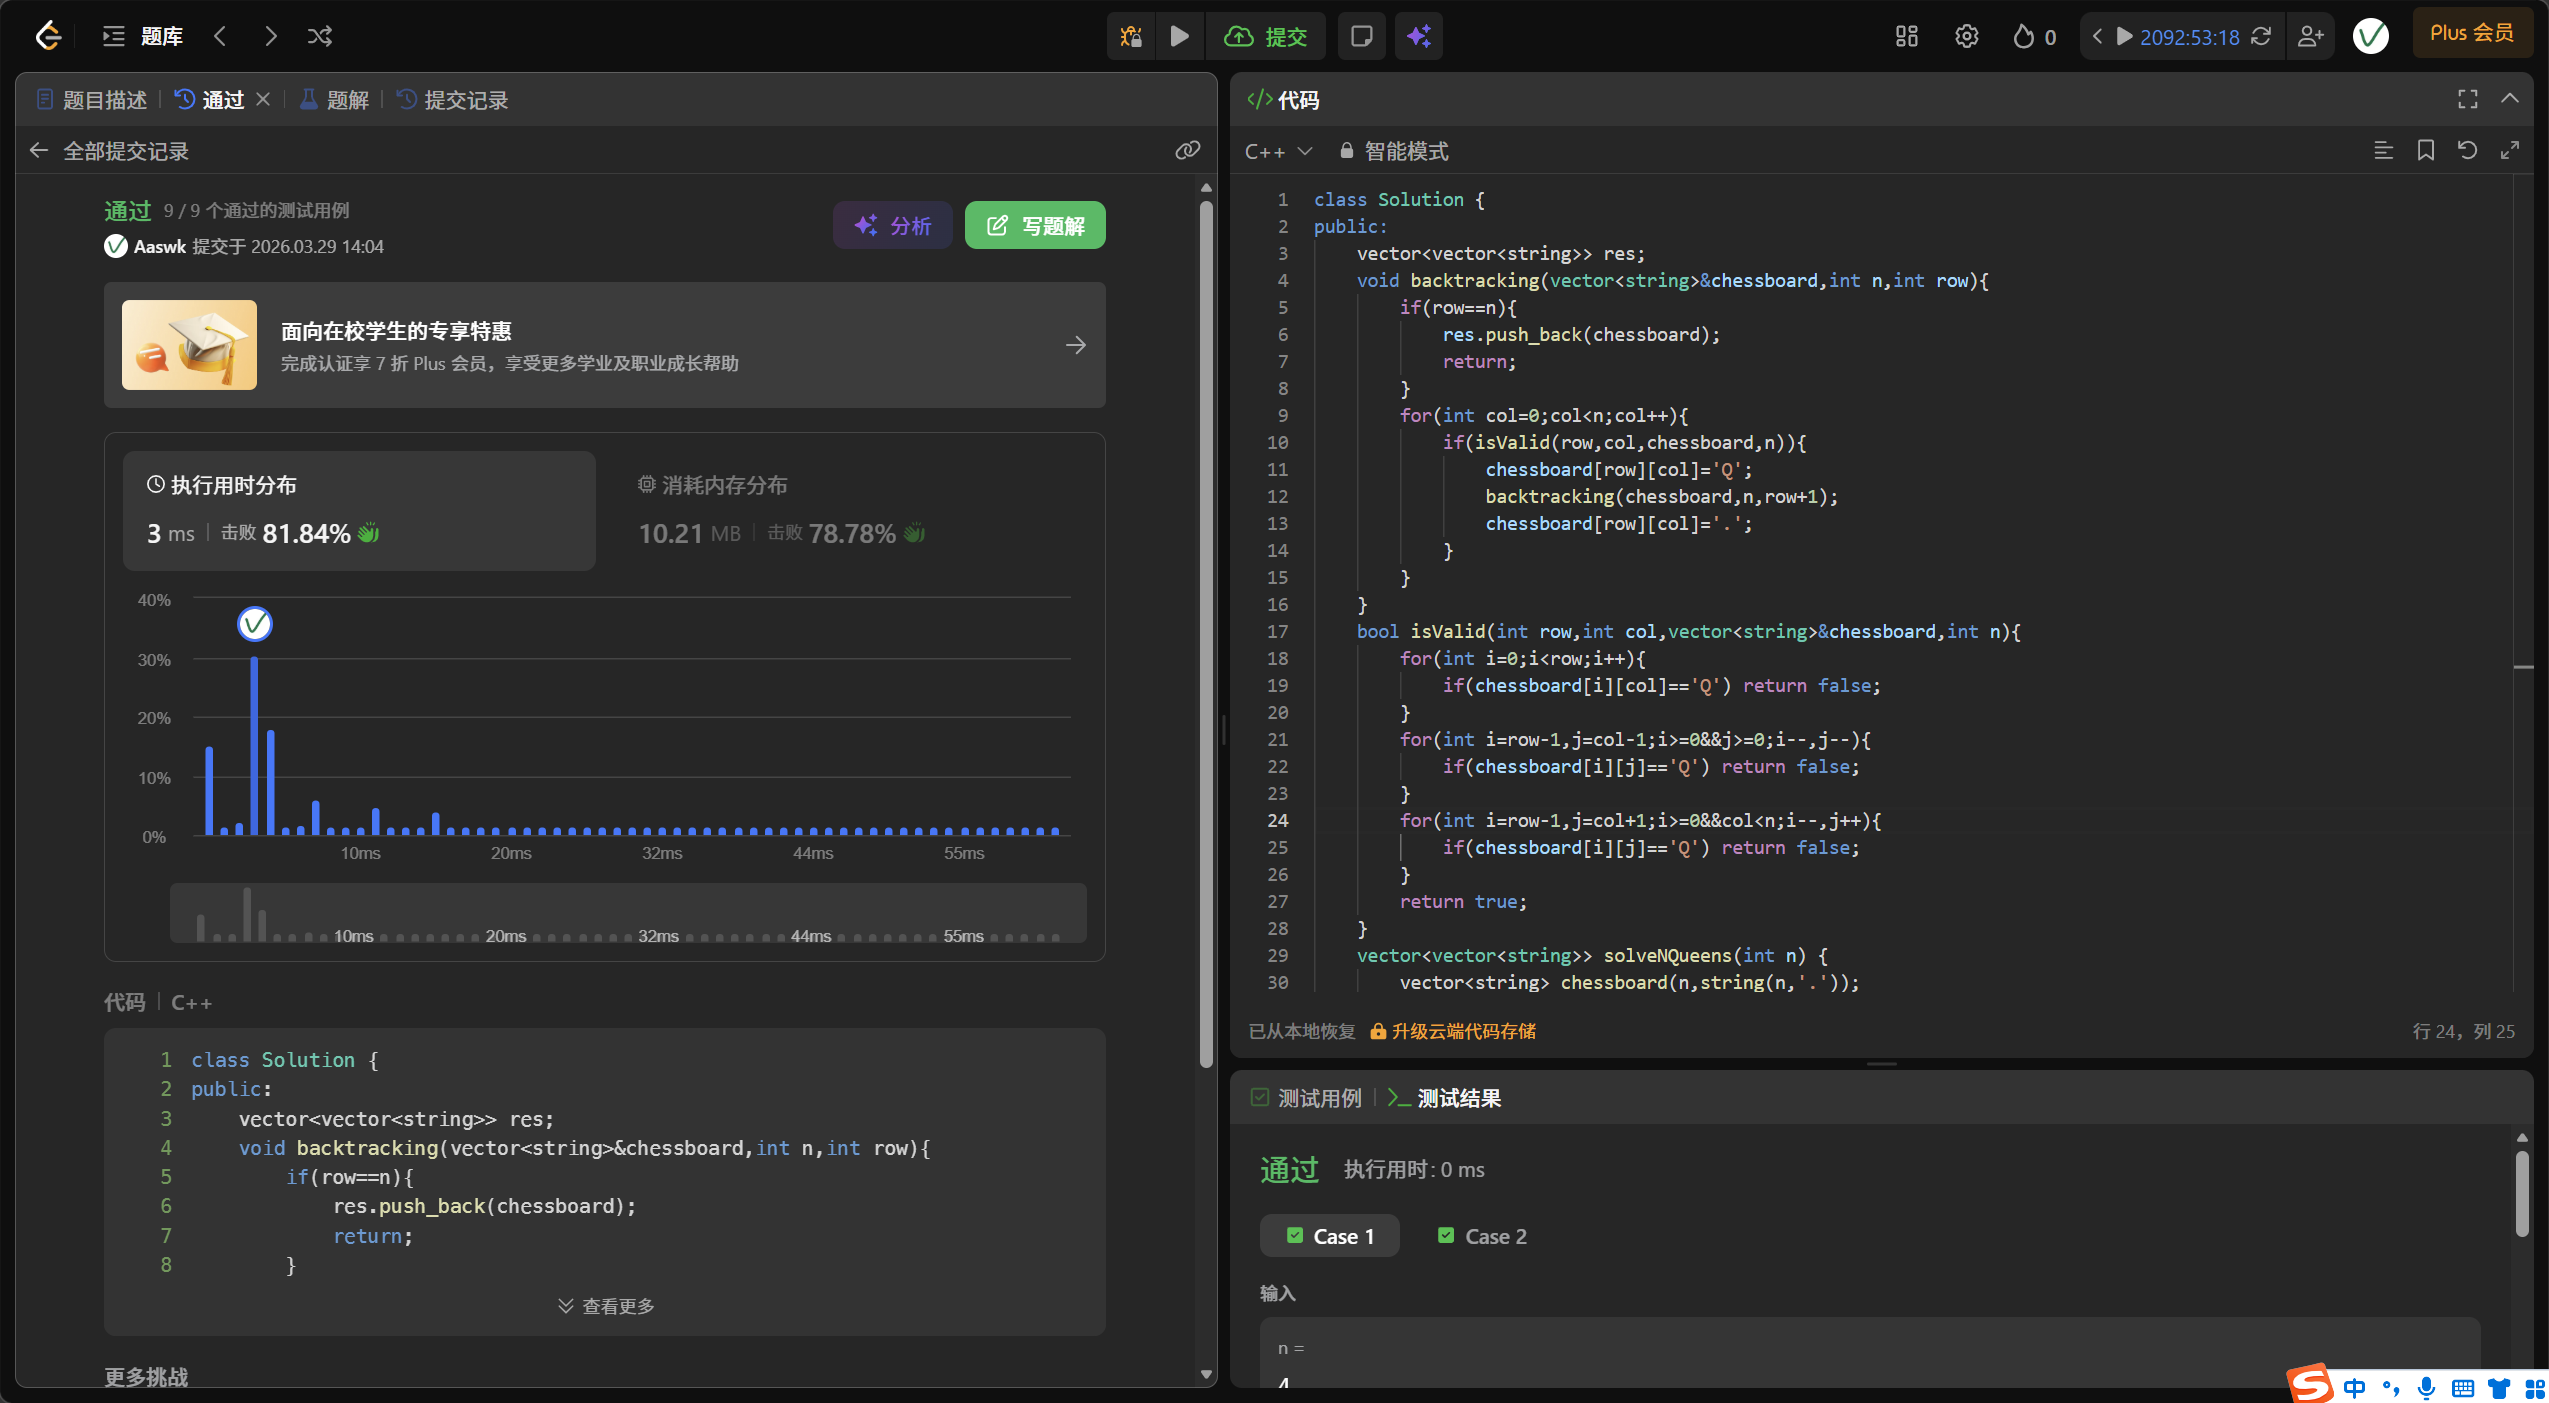
Task: Click the chart range slider strip
Action: [x=628, y=914]
